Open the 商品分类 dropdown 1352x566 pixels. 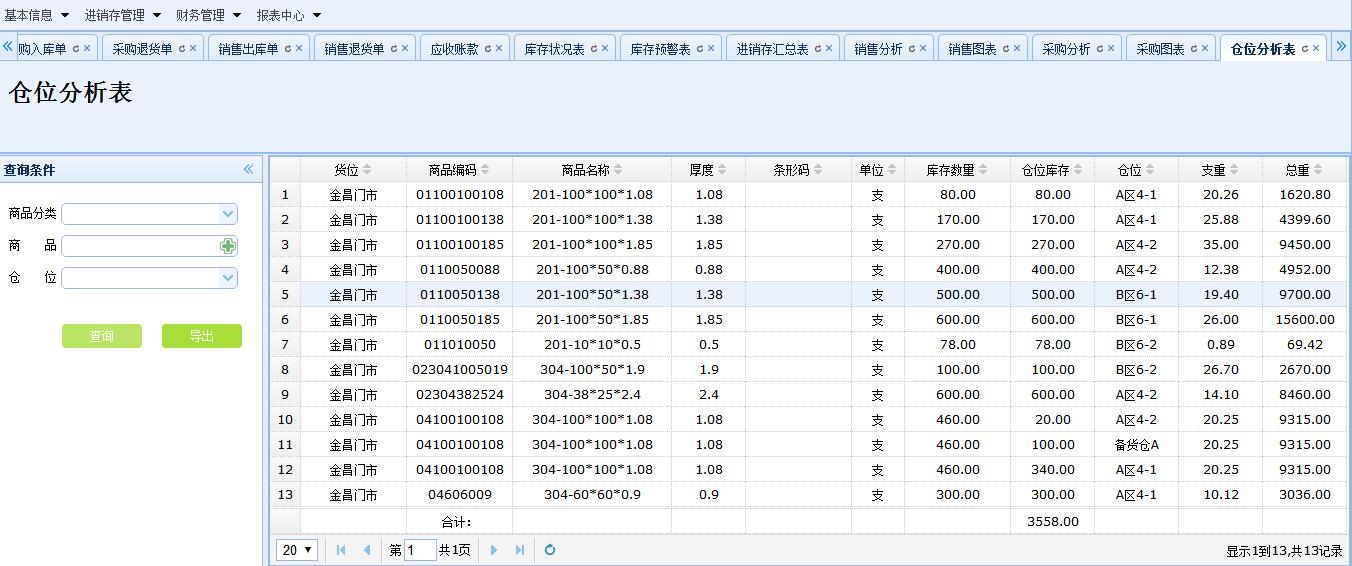point(228,214)
